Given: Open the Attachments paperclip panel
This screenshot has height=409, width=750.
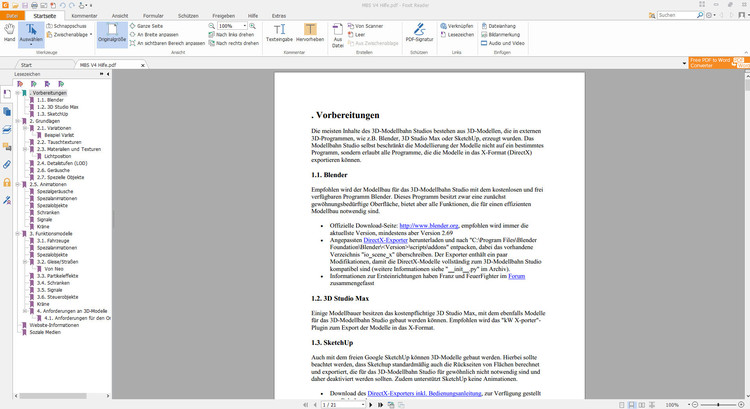Looking at the screenshot, I should (x=7, y=165).
